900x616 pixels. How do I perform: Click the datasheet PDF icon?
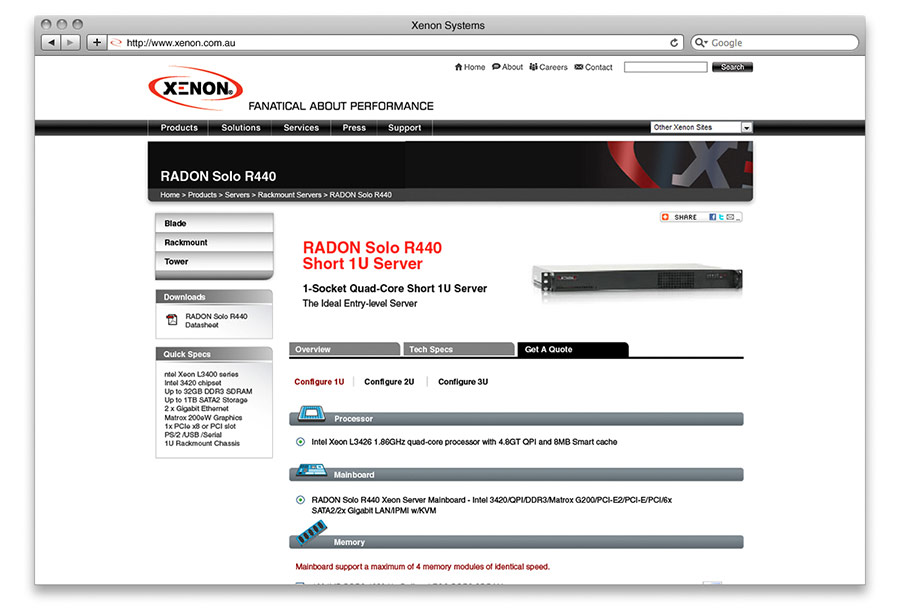pos(172,320)
